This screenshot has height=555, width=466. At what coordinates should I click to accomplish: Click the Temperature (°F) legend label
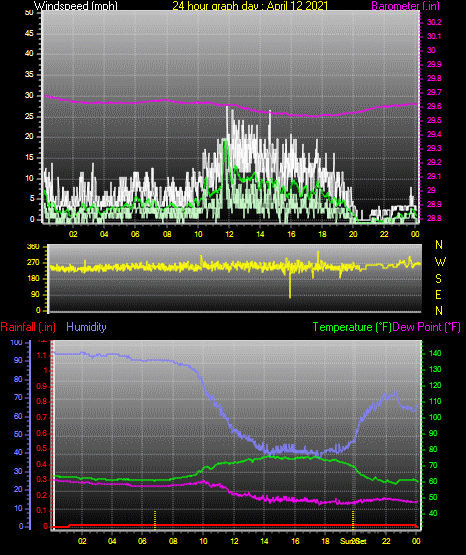[352, 327]
